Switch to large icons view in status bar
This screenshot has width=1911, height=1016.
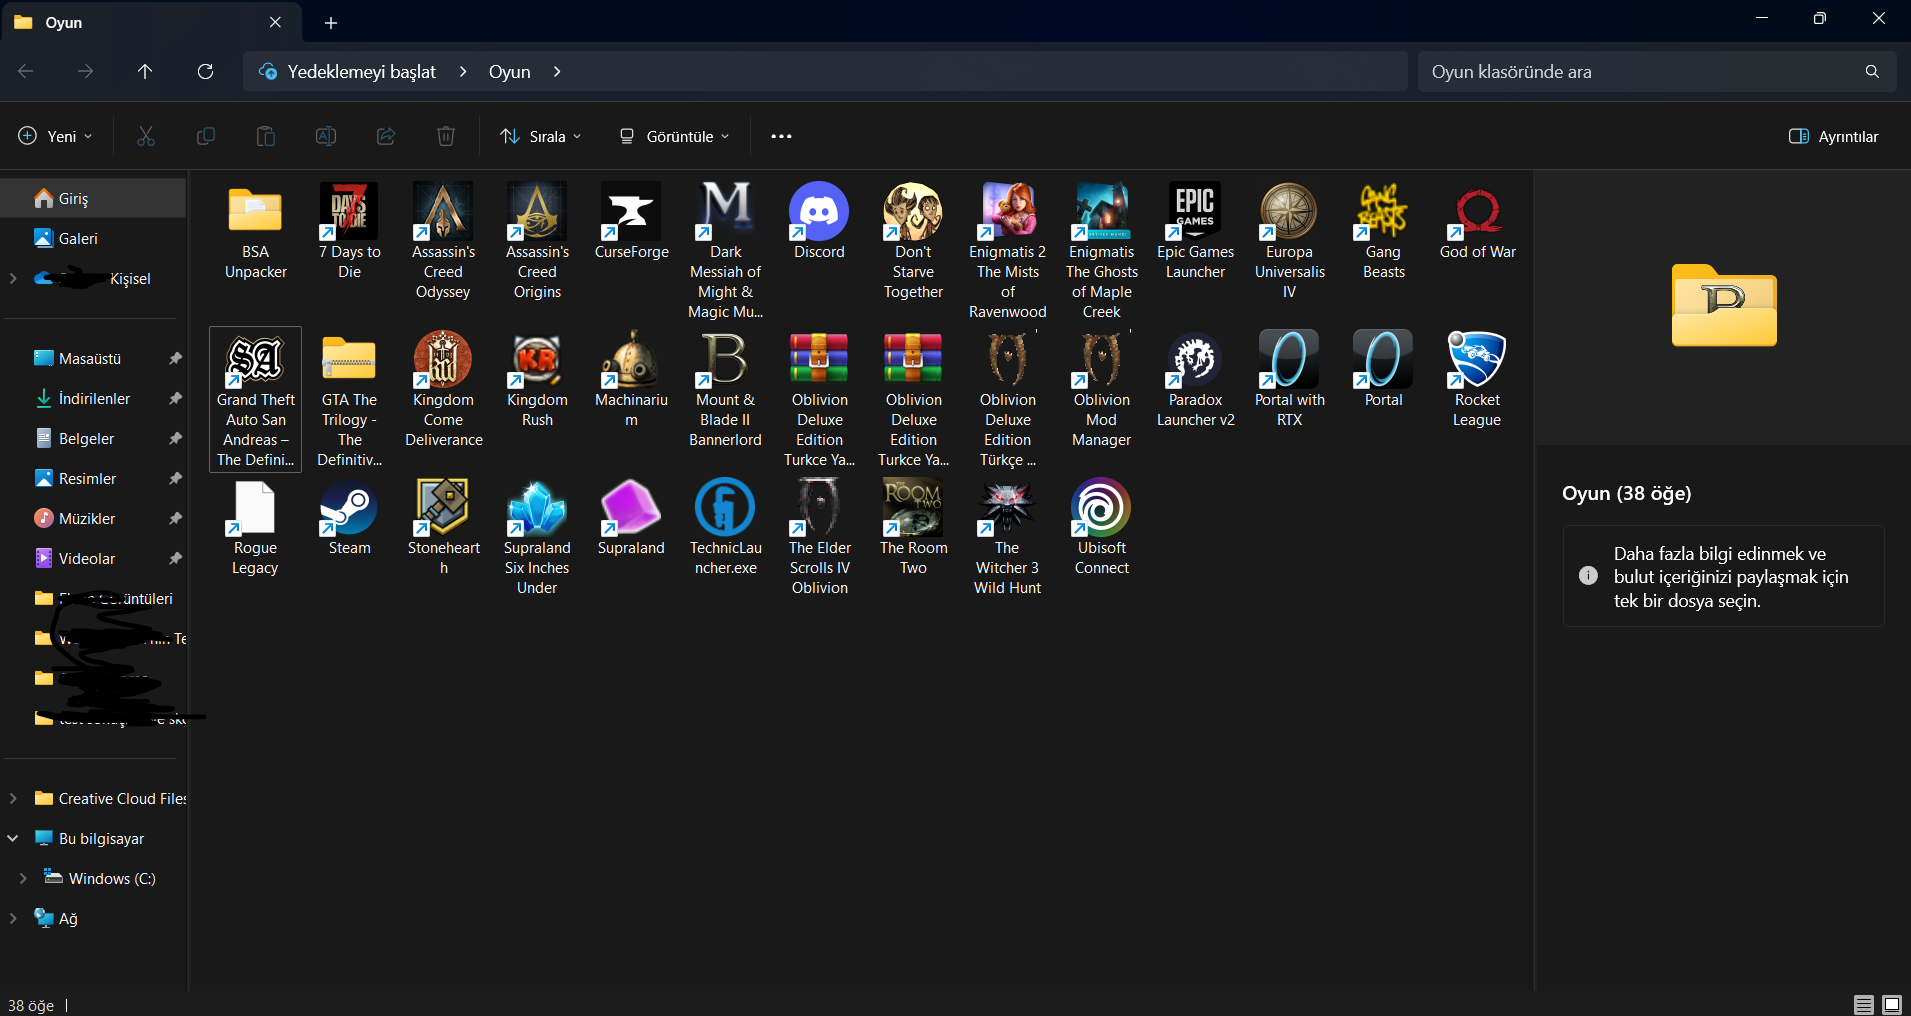click(1892, 1005)
